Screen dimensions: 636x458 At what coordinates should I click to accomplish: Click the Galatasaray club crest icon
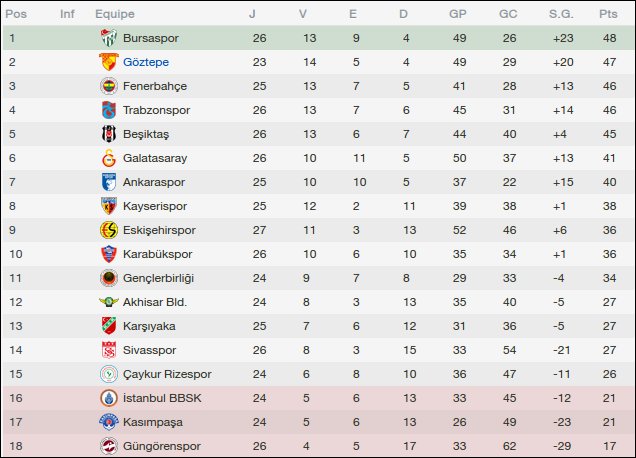click(x=108, y=158)
